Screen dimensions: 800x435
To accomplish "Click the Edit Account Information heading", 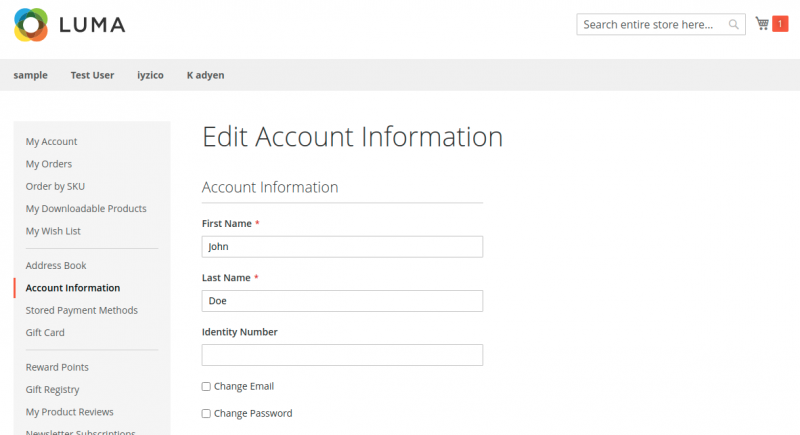I will (353, 137).
